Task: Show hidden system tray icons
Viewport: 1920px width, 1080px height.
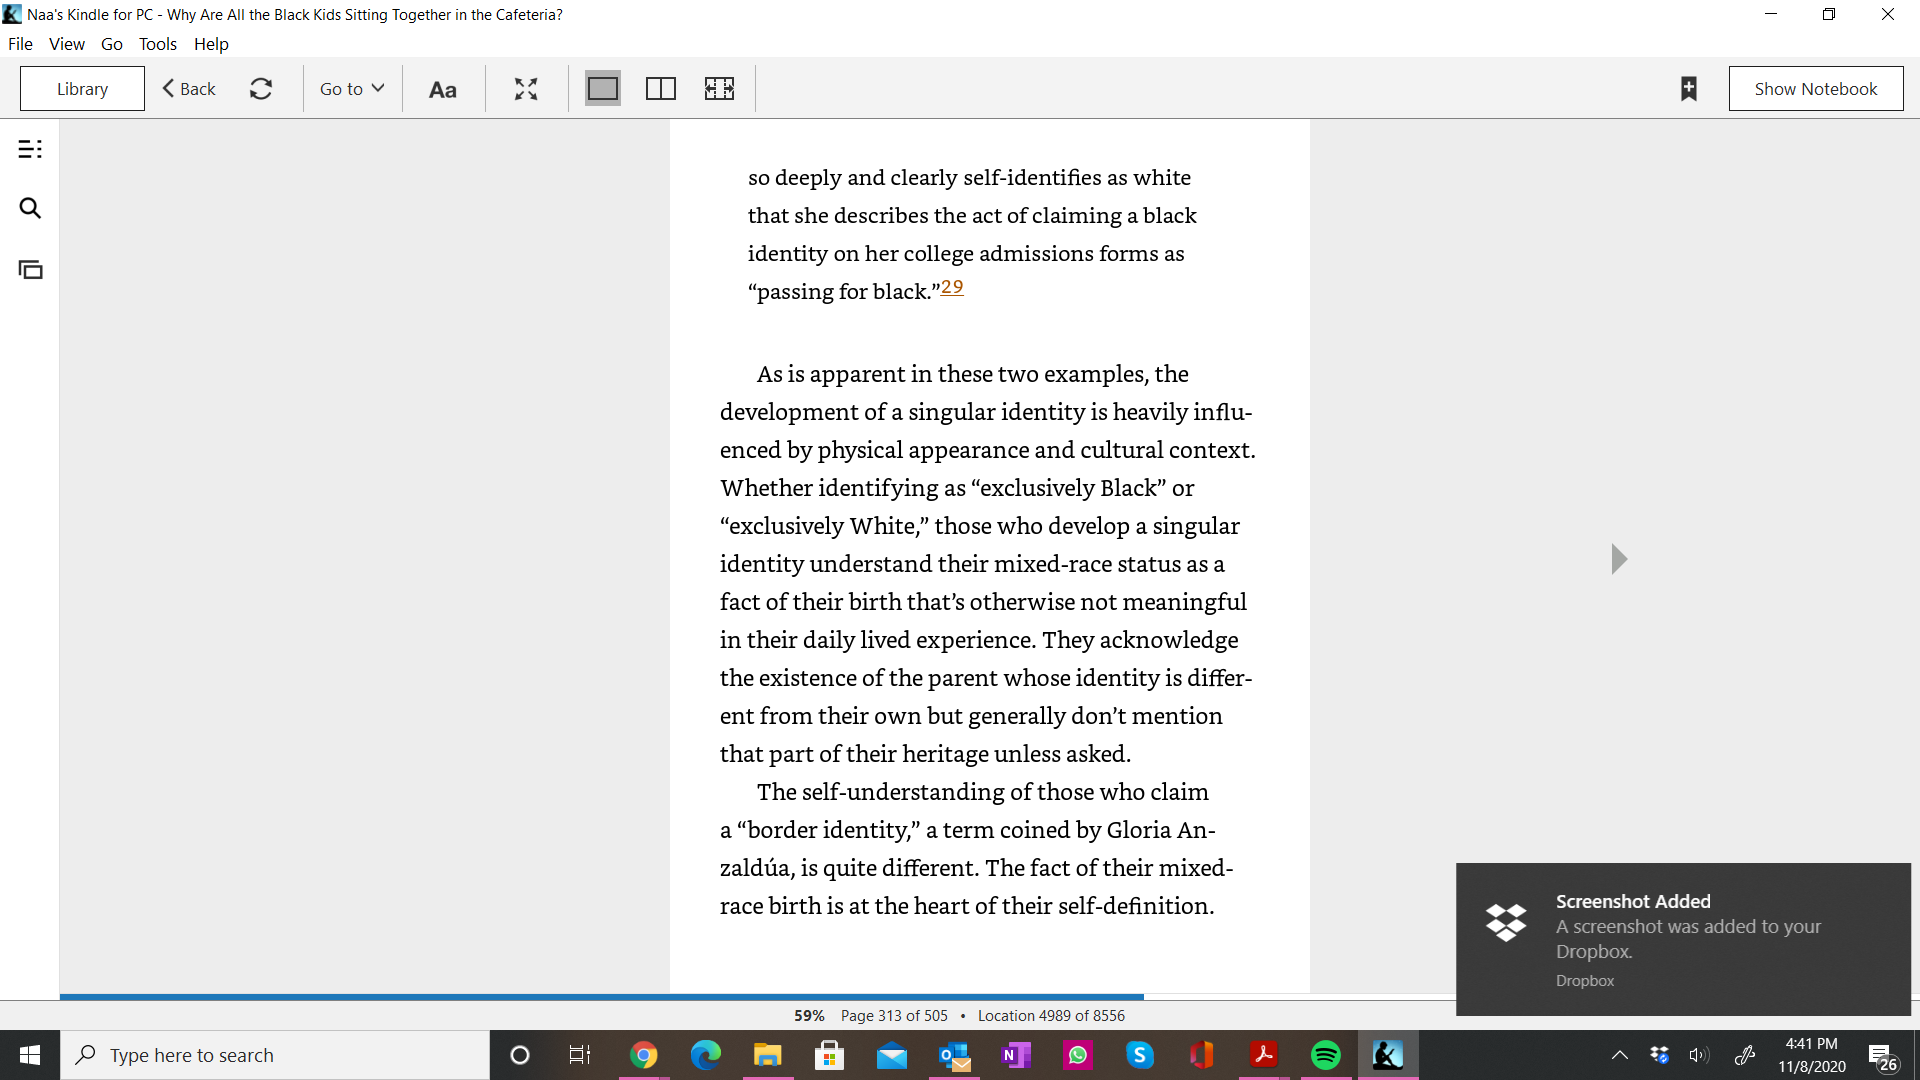Action: [1620, 1055]
